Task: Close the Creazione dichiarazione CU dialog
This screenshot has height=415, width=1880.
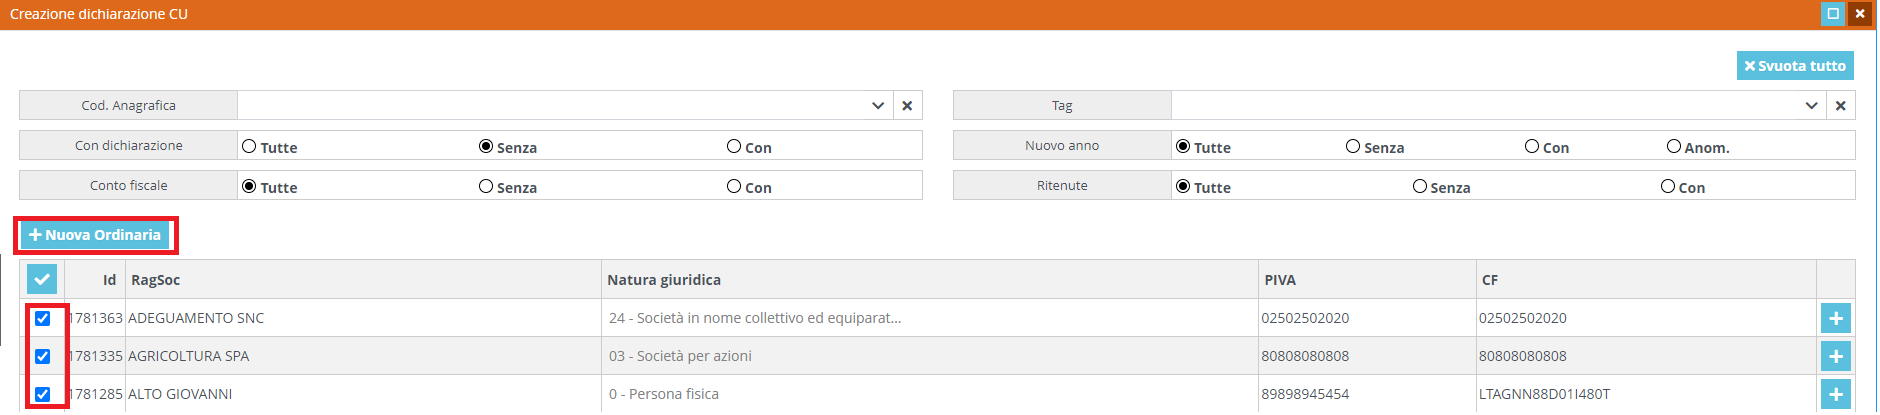Action: tap(1860, 14)
